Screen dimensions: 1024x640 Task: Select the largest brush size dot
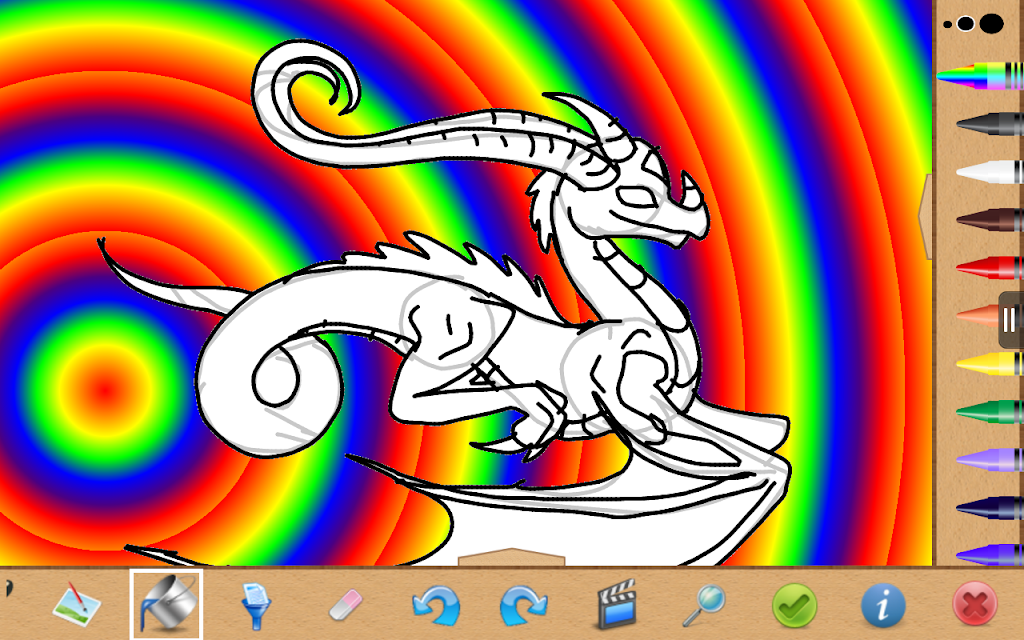click(x=991, y=24)
